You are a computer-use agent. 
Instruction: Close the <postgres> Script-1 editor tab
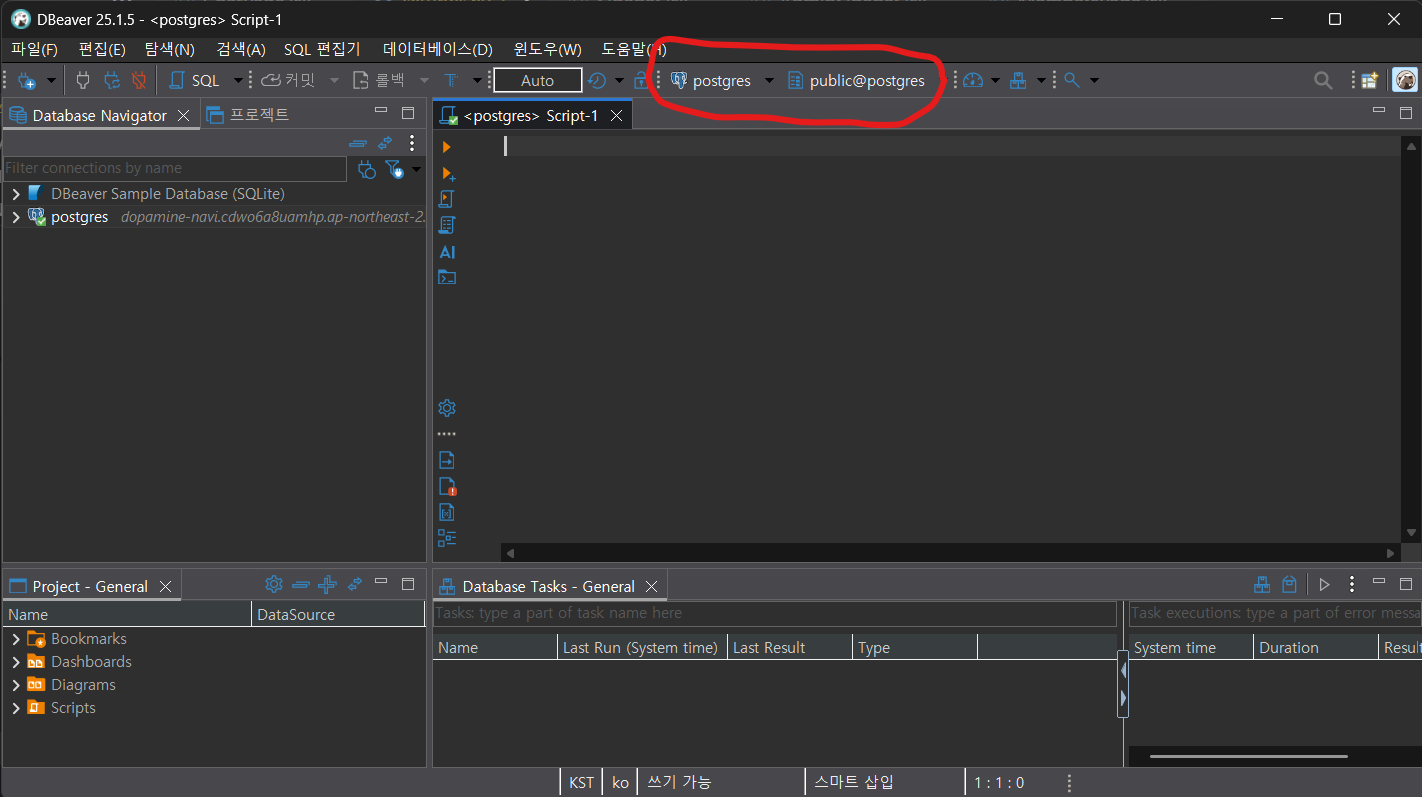(617, 115)
